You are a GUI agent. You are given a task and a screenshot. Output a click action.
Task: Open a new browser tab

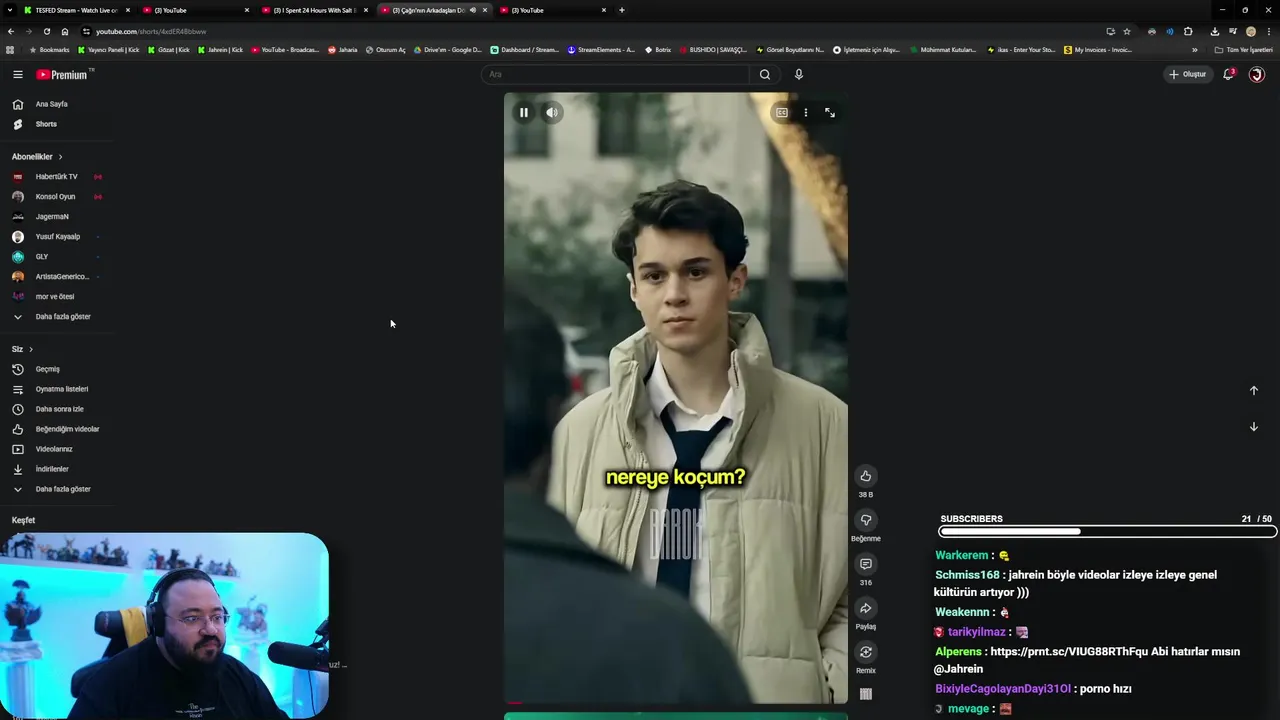(621, 10)
